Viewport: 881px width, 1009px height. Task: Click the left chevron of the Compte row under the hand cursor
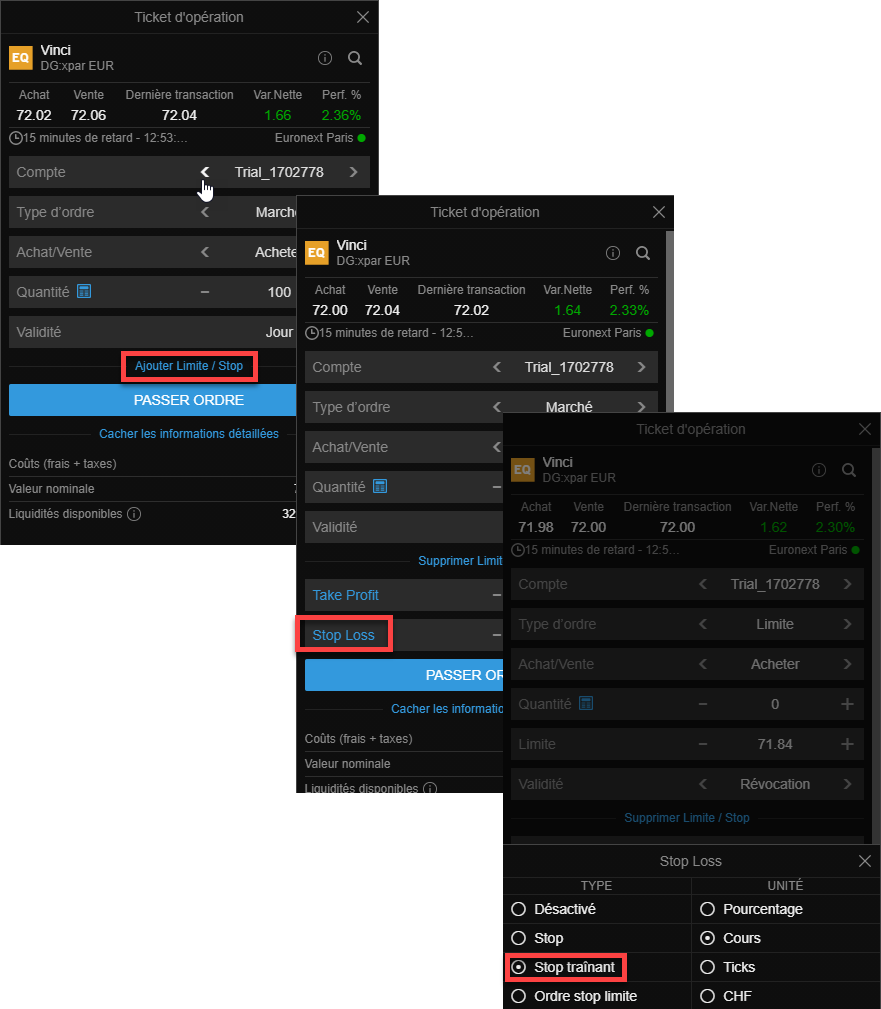[205, 172]
